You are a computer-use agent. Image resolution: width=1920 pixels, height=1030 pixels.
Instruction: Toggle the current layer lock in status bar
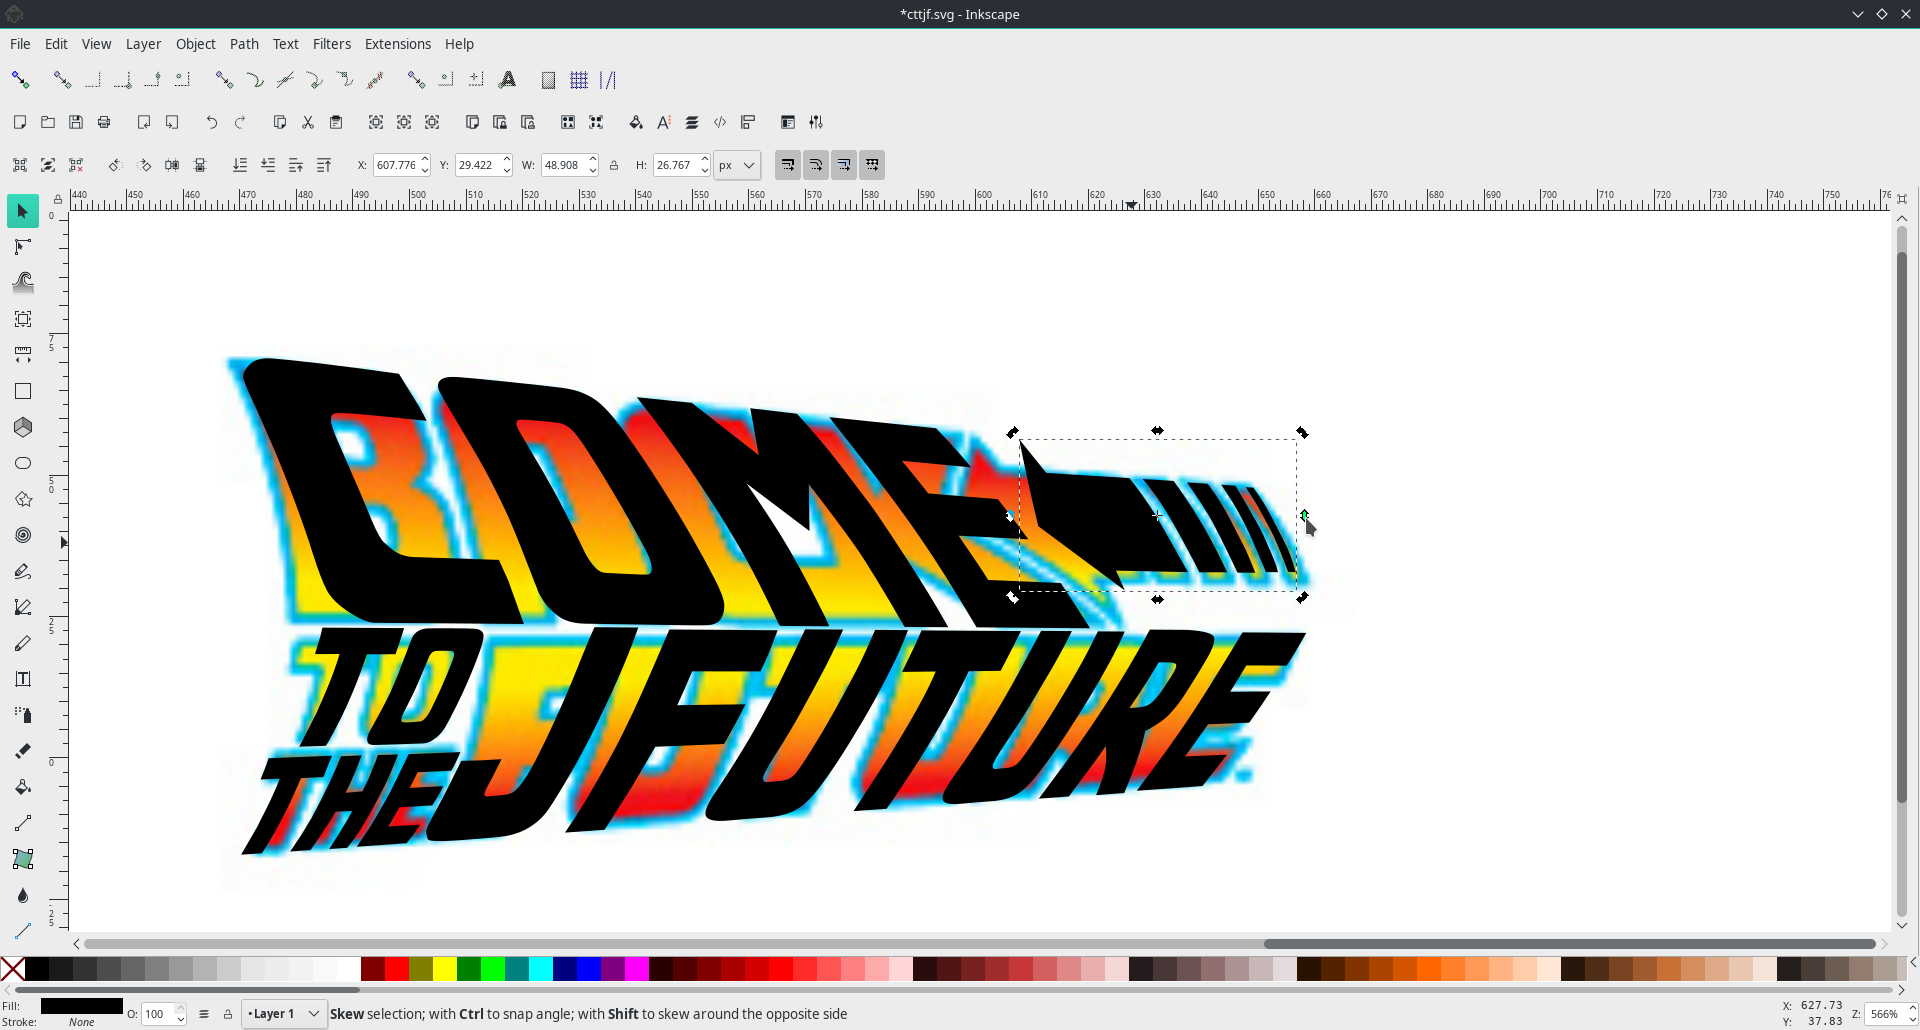[228, 1014]
